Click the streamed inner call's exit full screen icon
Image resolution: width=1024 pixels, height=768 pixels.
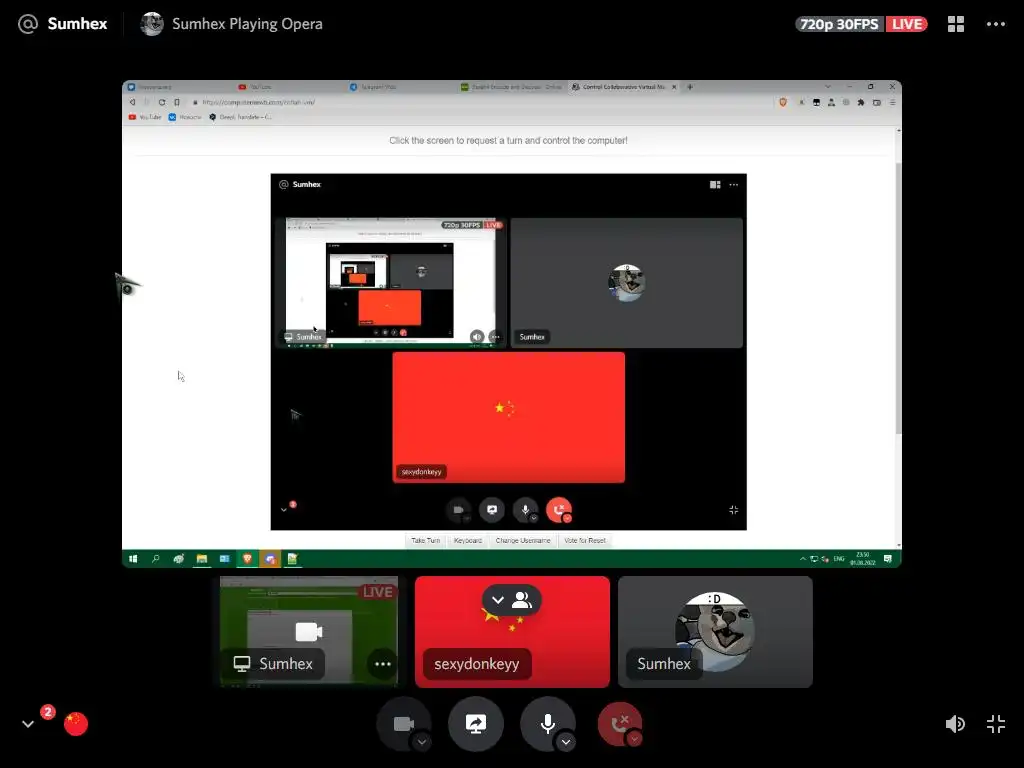click(733, 510)
